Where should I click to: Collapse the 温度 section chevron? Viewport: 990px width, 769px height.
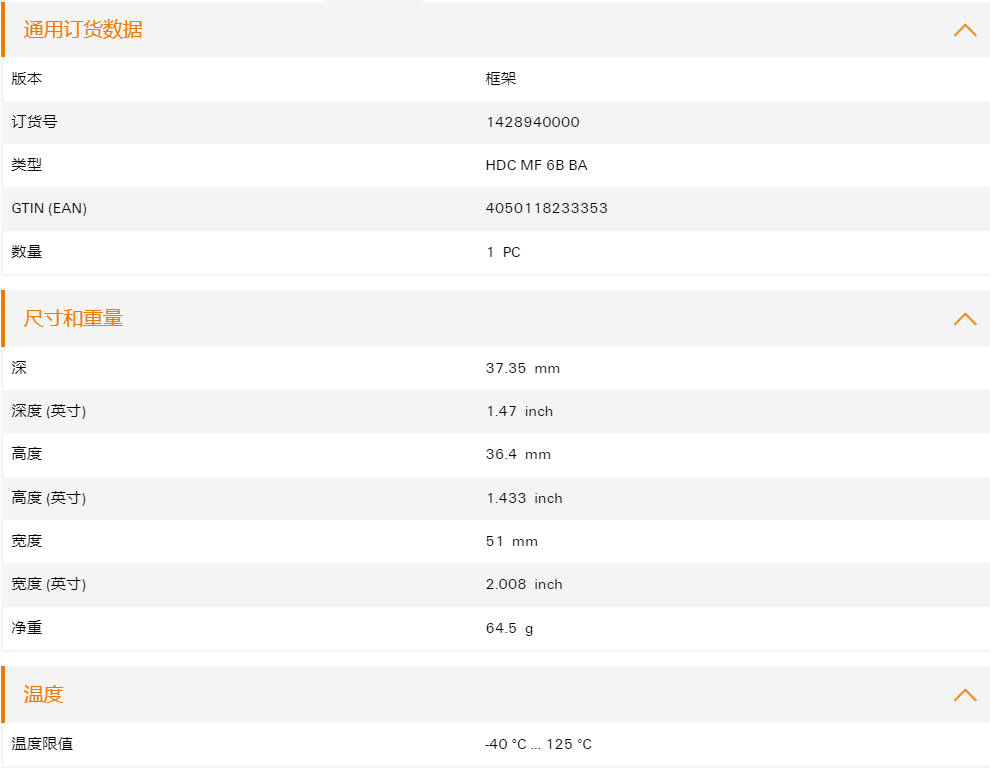[x=965, y=695]
